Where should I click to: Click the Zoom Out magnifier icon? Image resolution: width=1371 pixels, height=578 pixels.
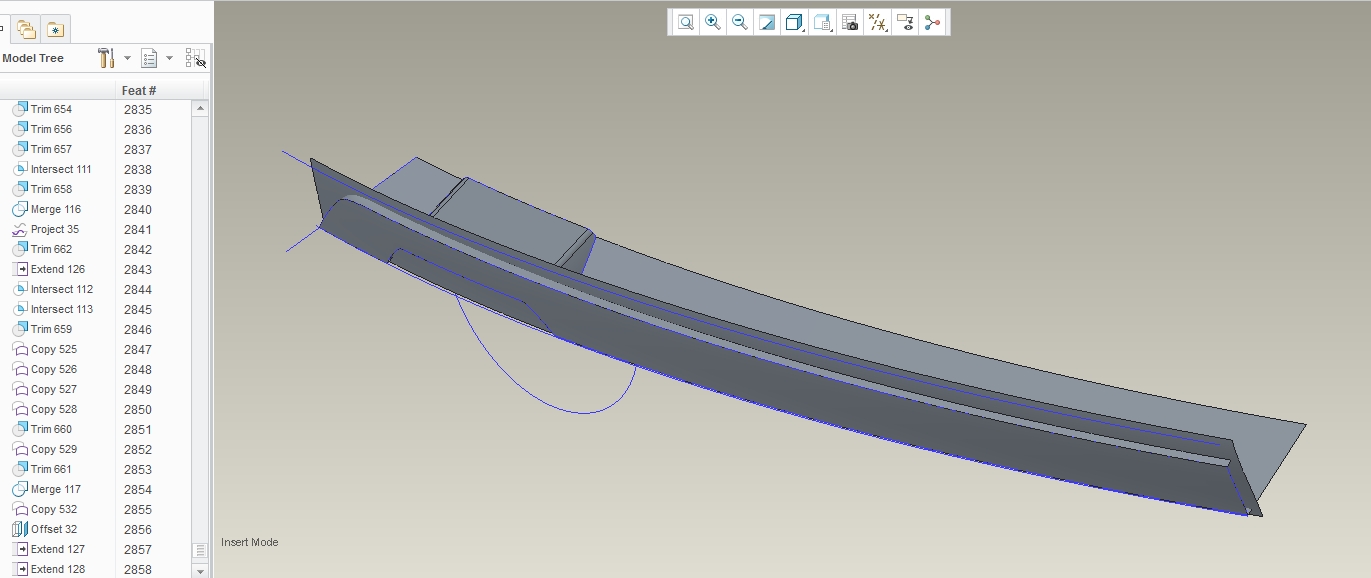[x=740, y=22]
